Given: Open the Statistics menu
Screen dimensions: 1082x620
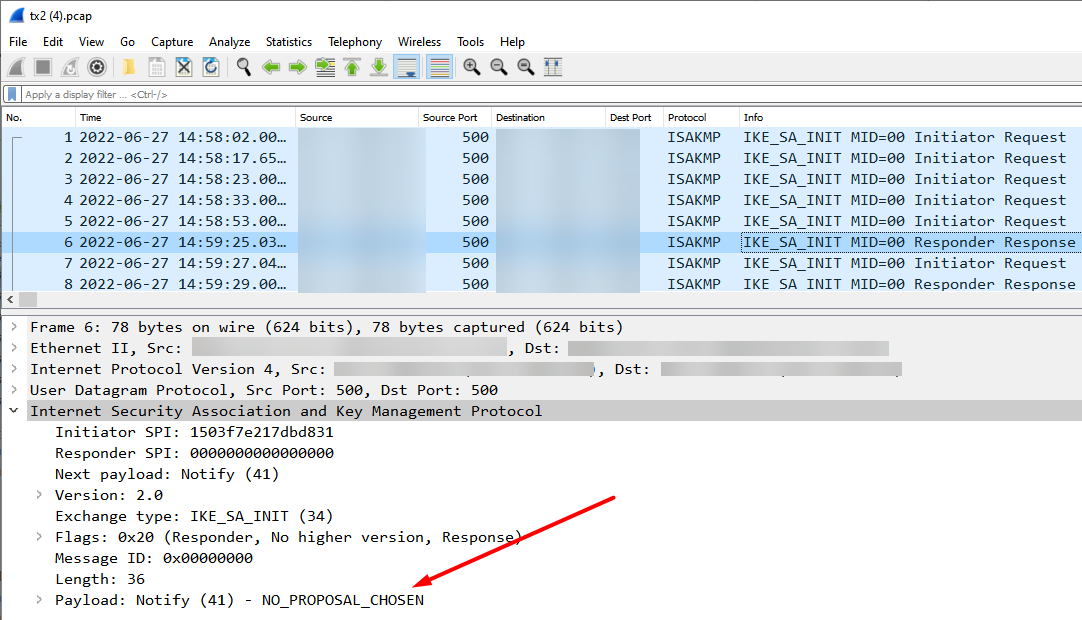Looking at the screenshot, I should point(288,41).
